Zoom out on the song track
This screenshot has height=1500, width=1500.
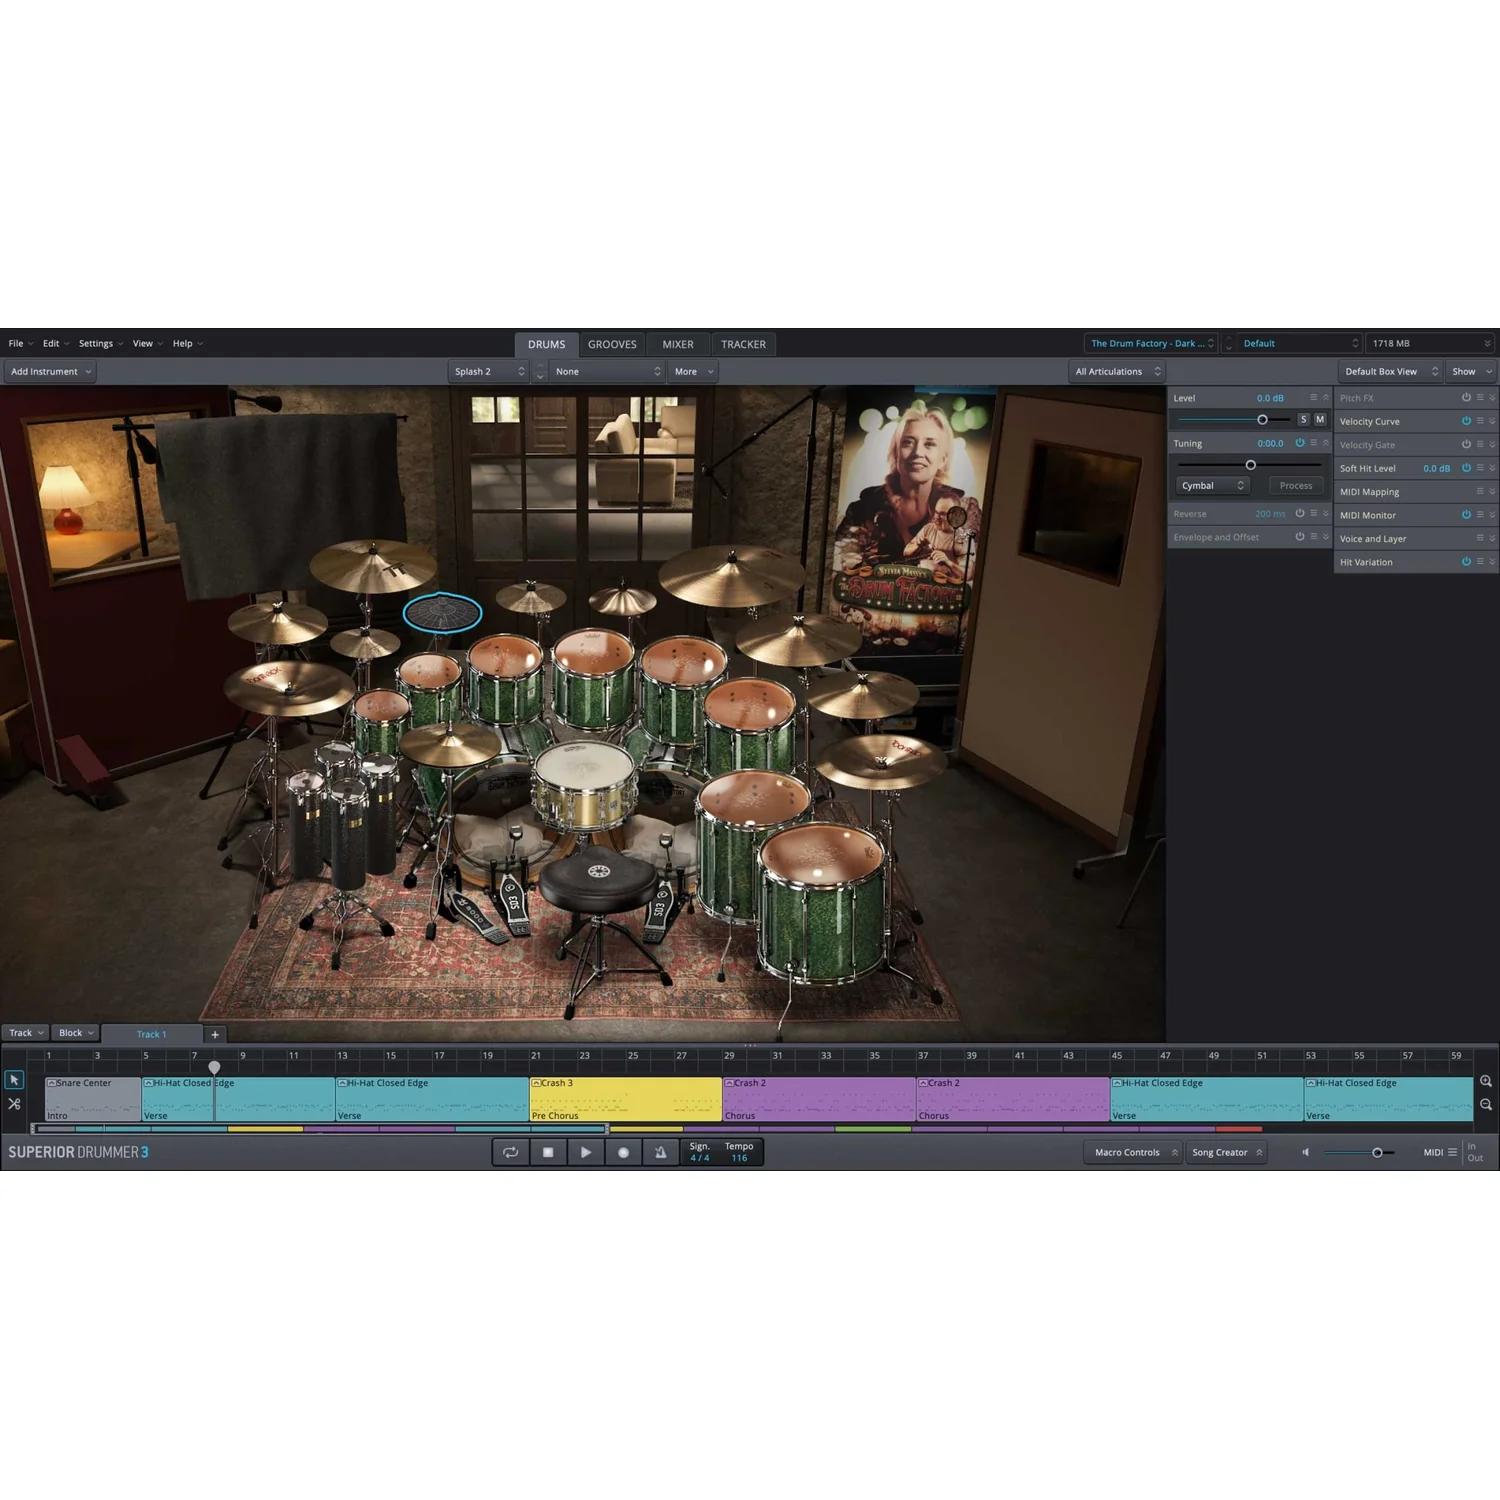(1486, 1105)
